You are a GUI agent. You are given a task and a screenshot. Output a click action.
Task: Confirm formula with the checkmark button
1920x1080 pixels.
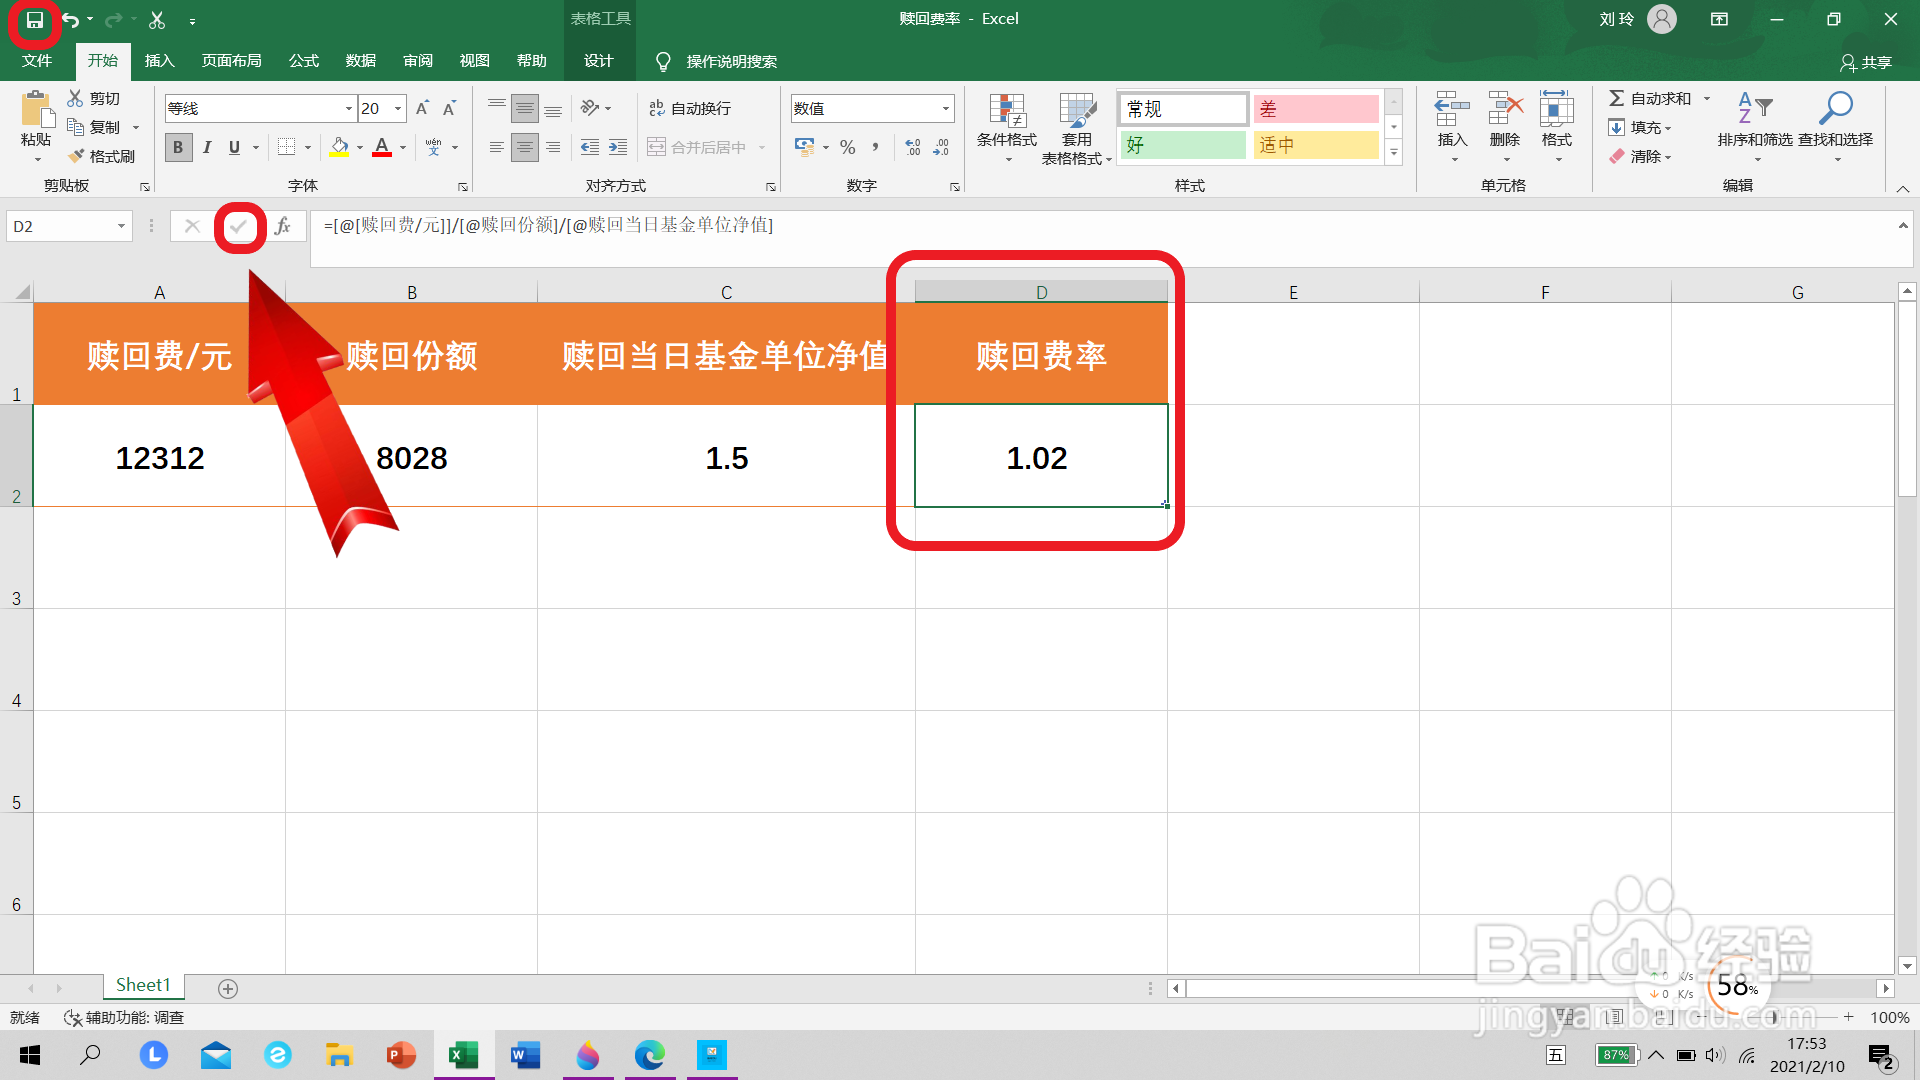238,226
